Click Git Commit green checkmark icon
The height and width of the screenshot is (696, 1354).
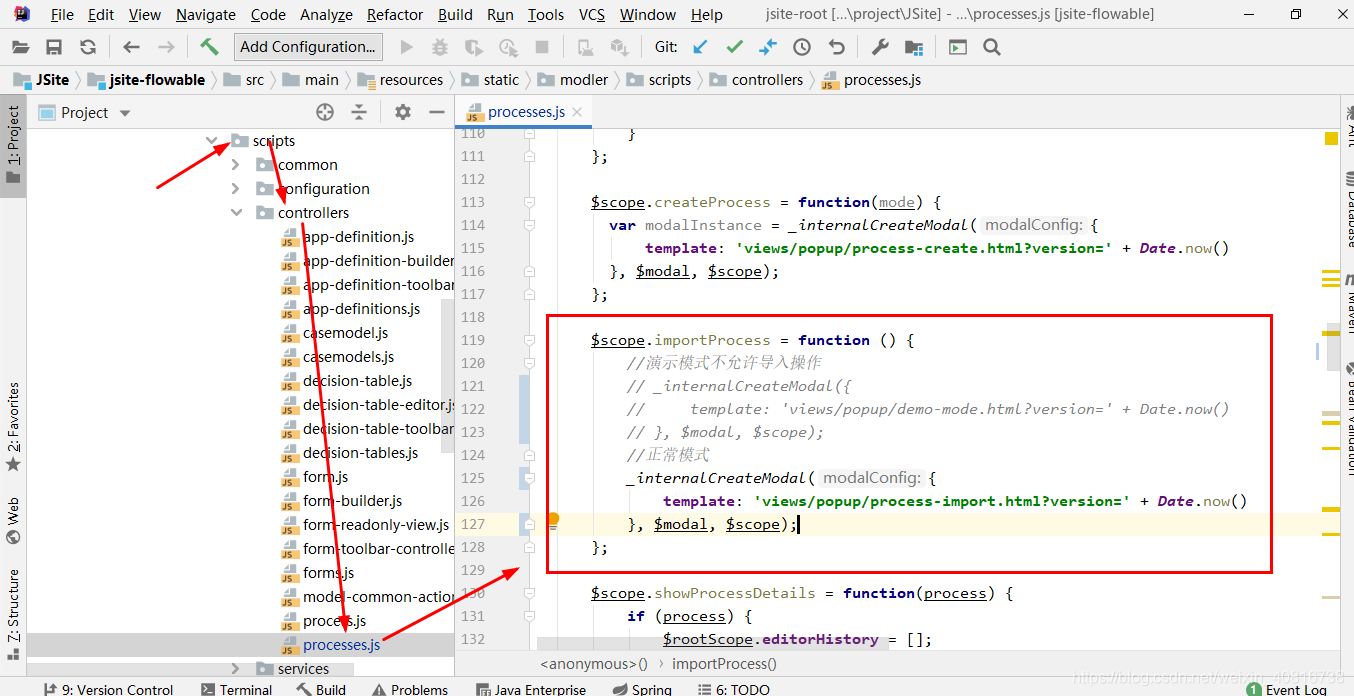pyautogui.click(x=734, y=47)
